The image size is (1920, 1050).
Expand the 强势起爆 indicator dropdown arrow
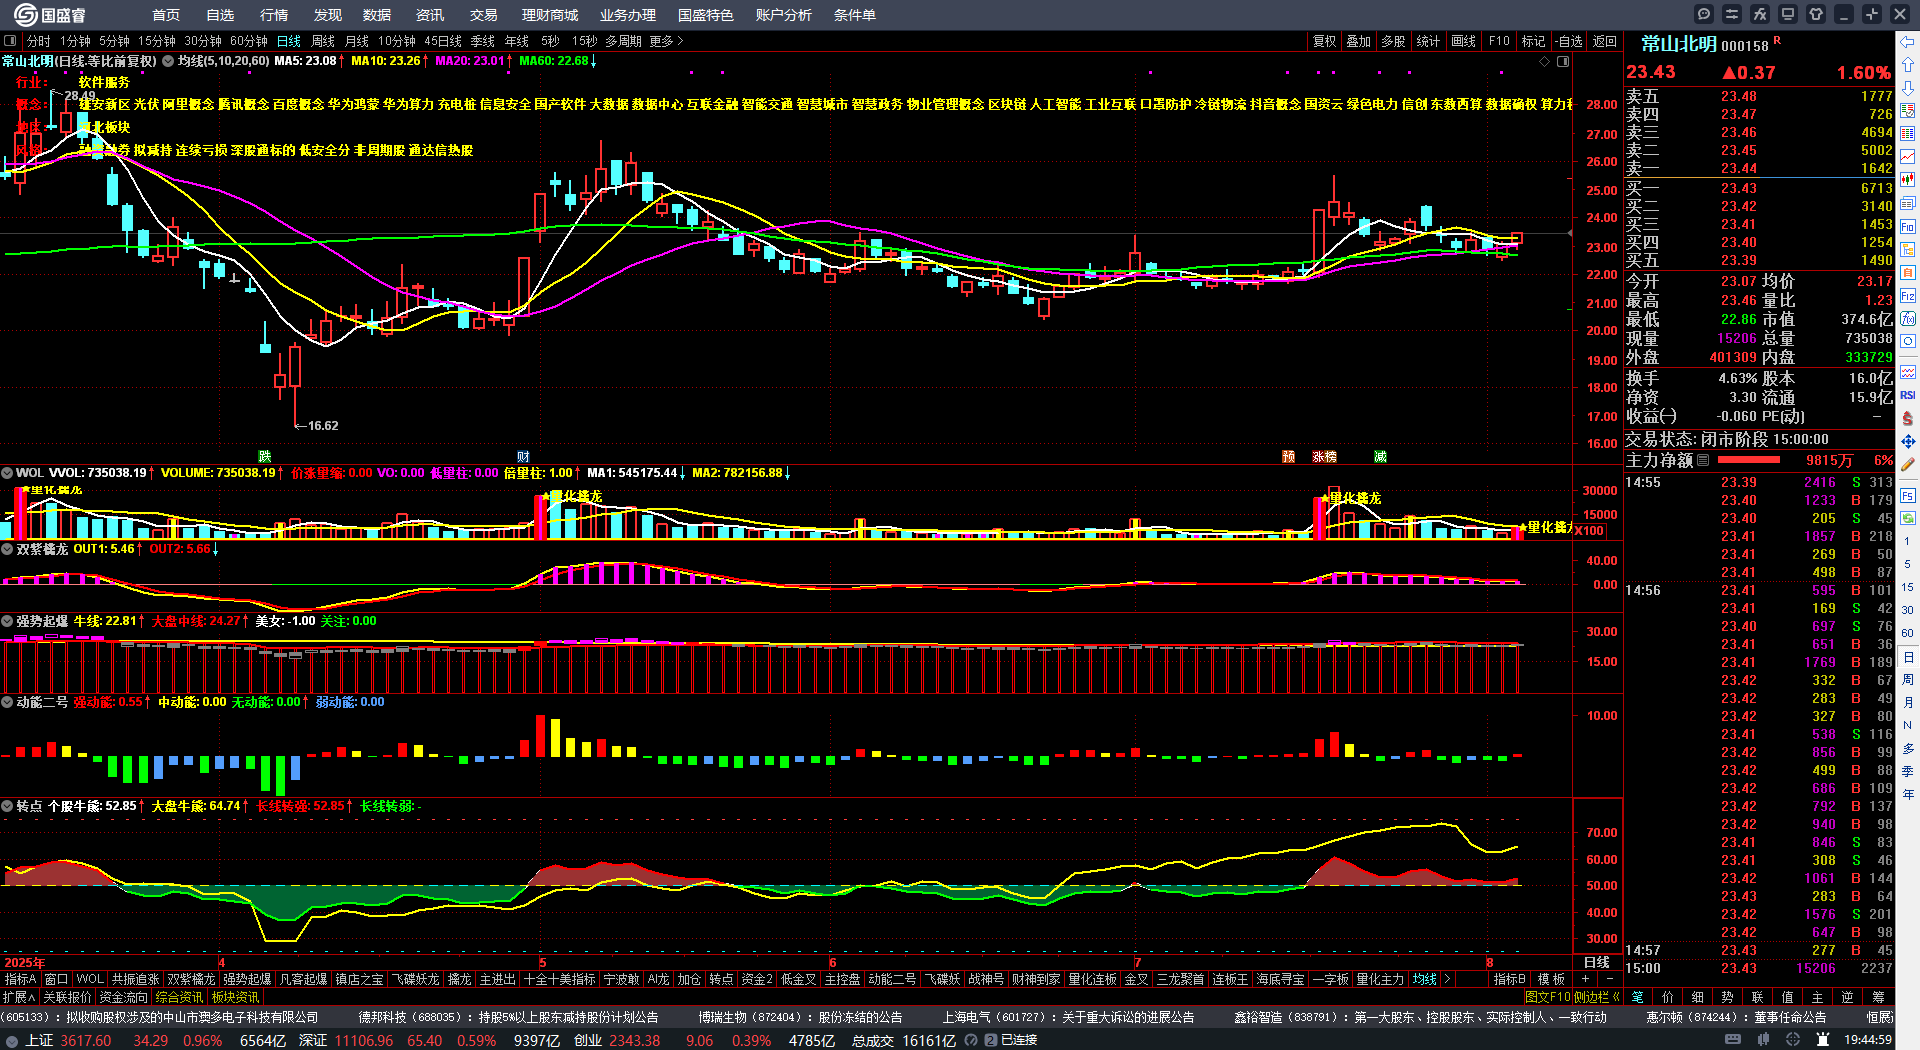tap(7, 621)
